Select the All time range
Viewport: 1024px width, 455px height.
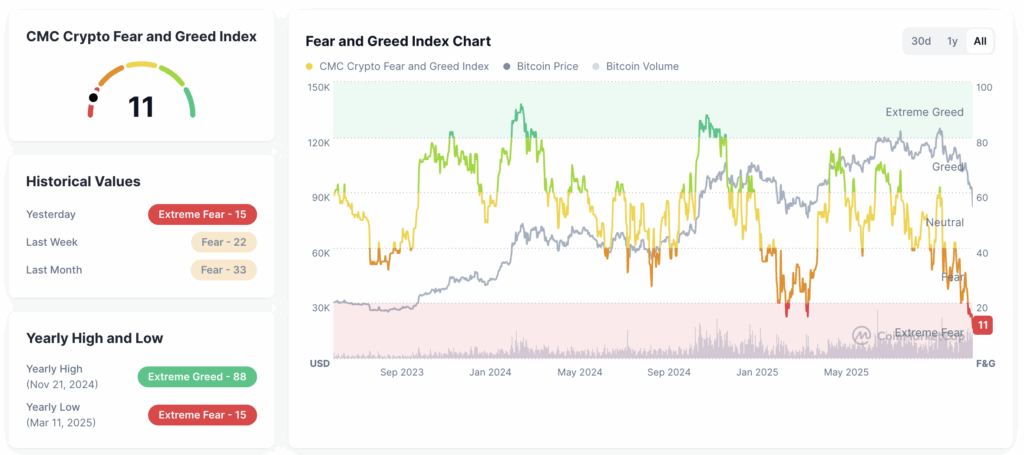point(980,41)
